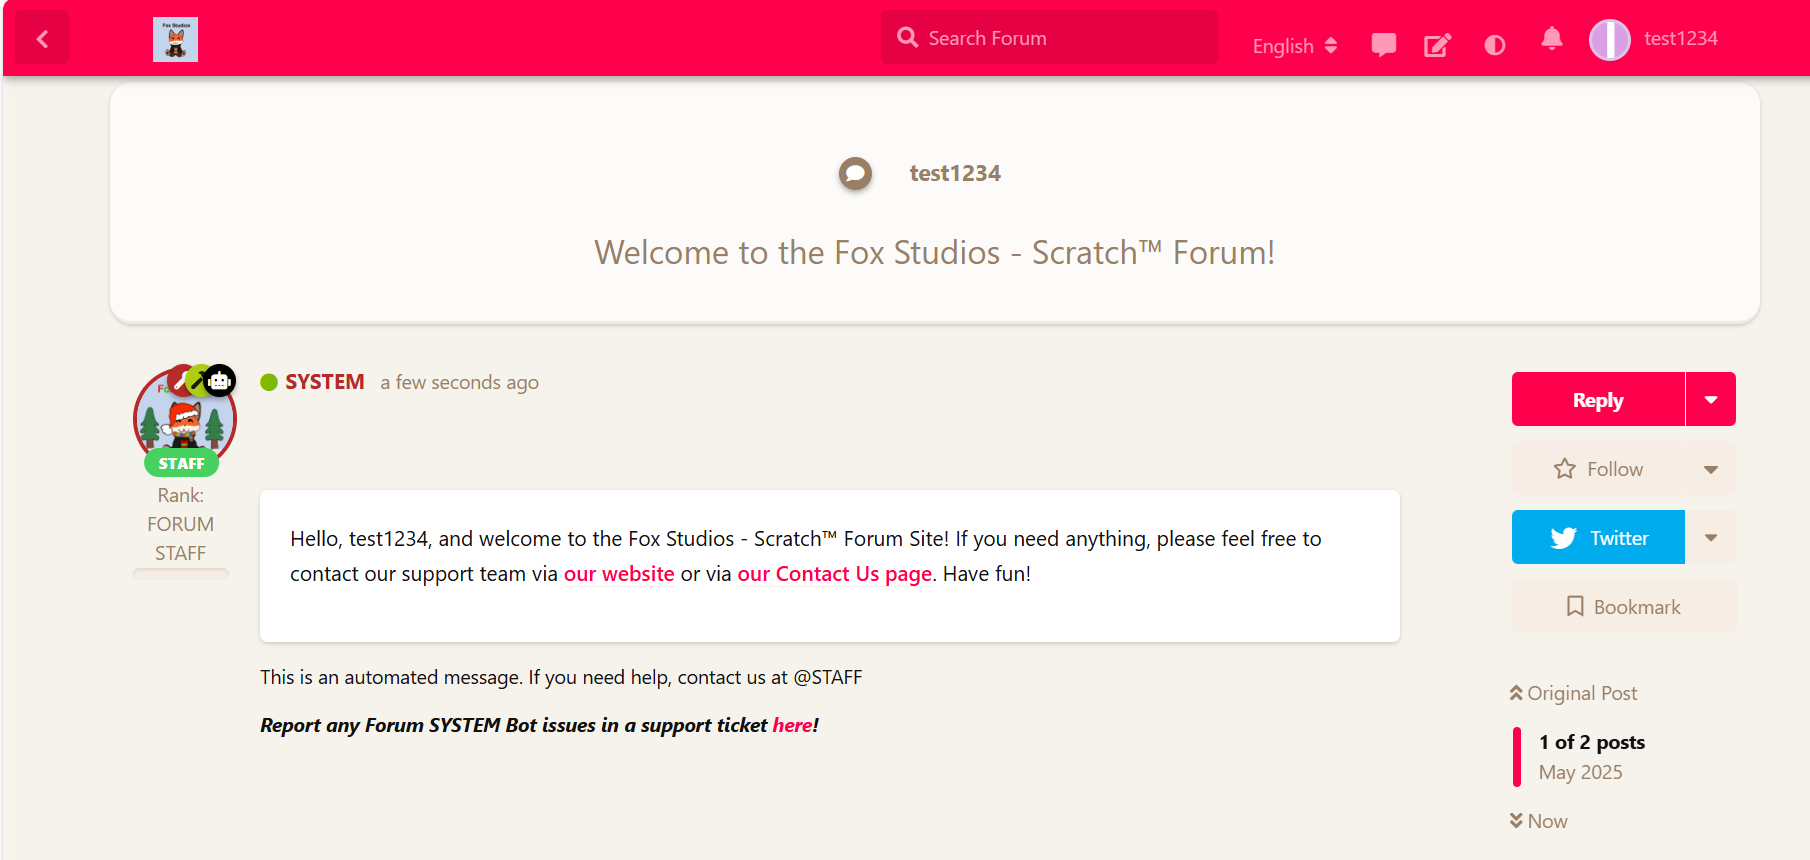Jump to Now in timeline

point(1539,821)
